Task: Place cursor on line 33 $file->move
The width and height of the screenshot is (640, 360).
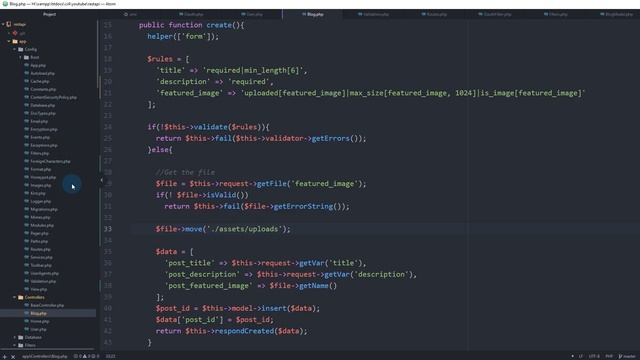Action: pos(222,229)
